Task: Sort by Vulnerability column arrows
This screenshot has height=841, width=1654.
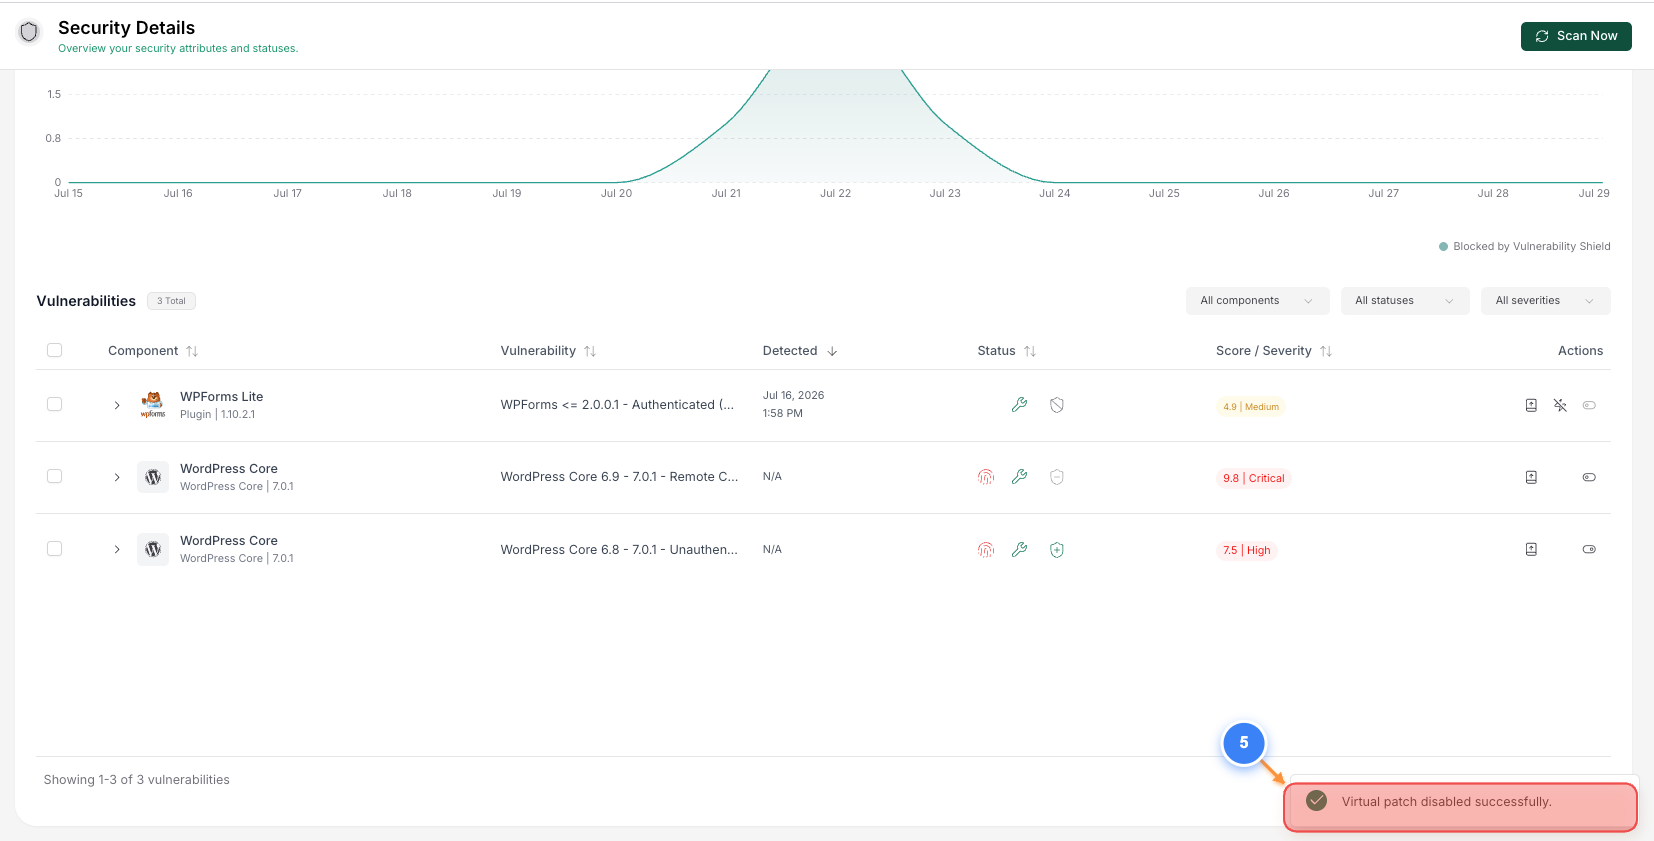Action: coord(590,351)
